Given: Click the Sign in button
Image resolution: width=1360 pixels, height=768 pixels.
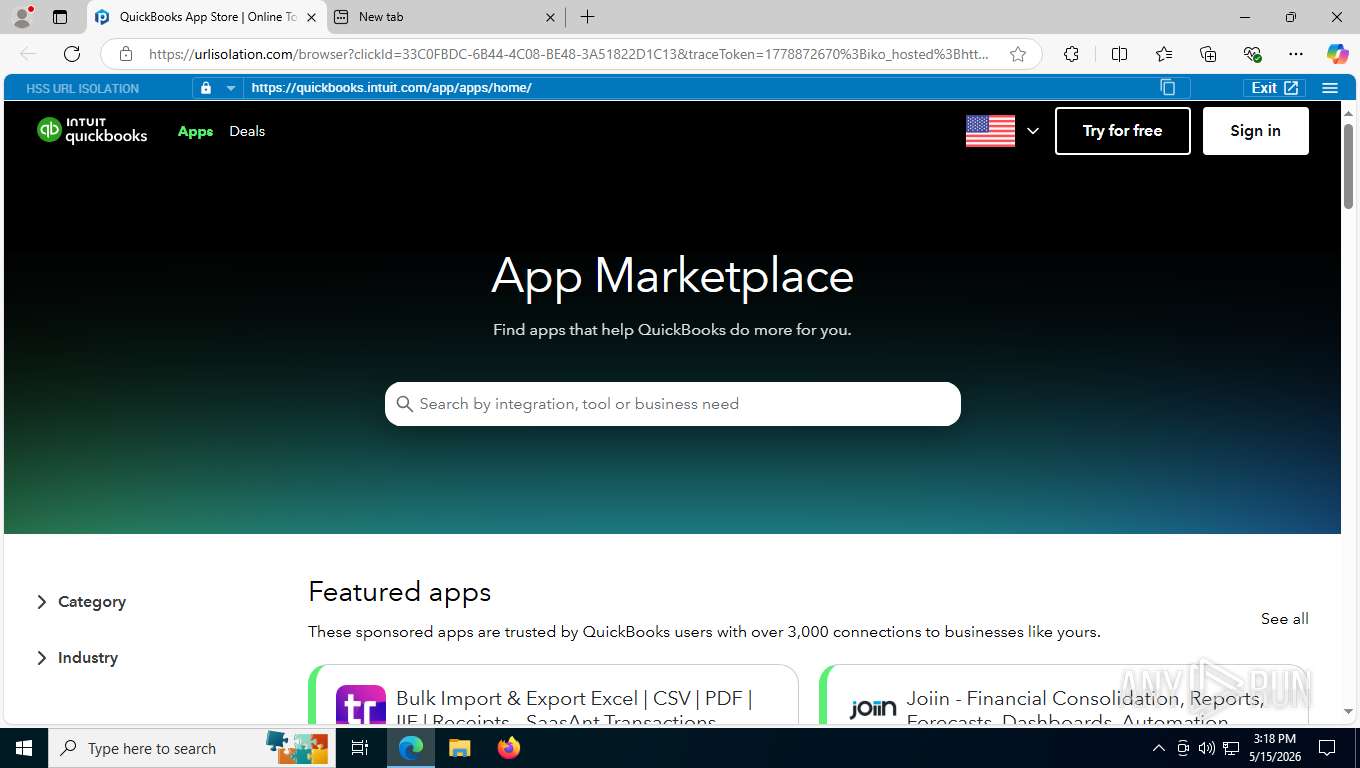Looking at the screenshot, I should (1255, 131).
